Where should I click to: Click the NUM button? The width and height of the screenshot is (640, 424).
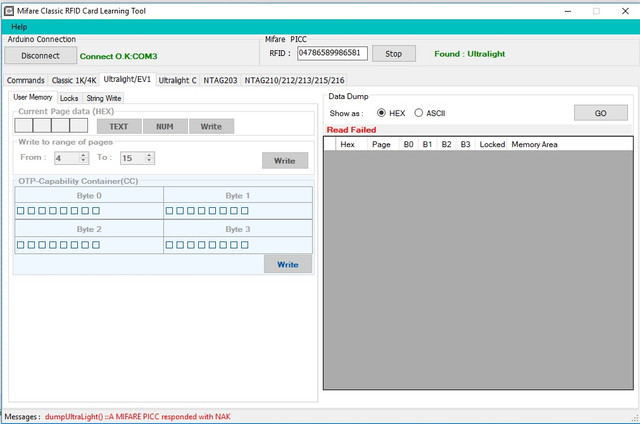165,127
